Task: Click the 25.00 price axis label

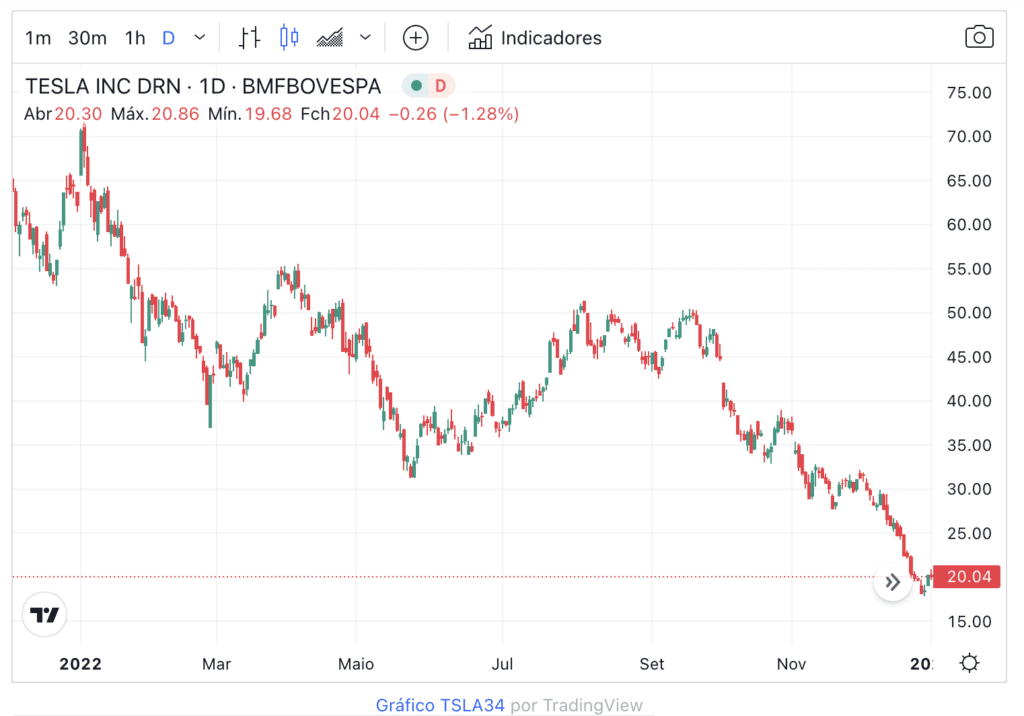Action: tap(969, 534)
